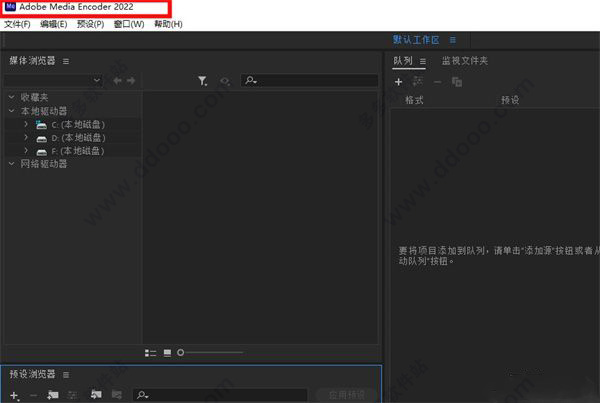Go forward in media browser
Screen dimensions: 600x403
(131, 81)
